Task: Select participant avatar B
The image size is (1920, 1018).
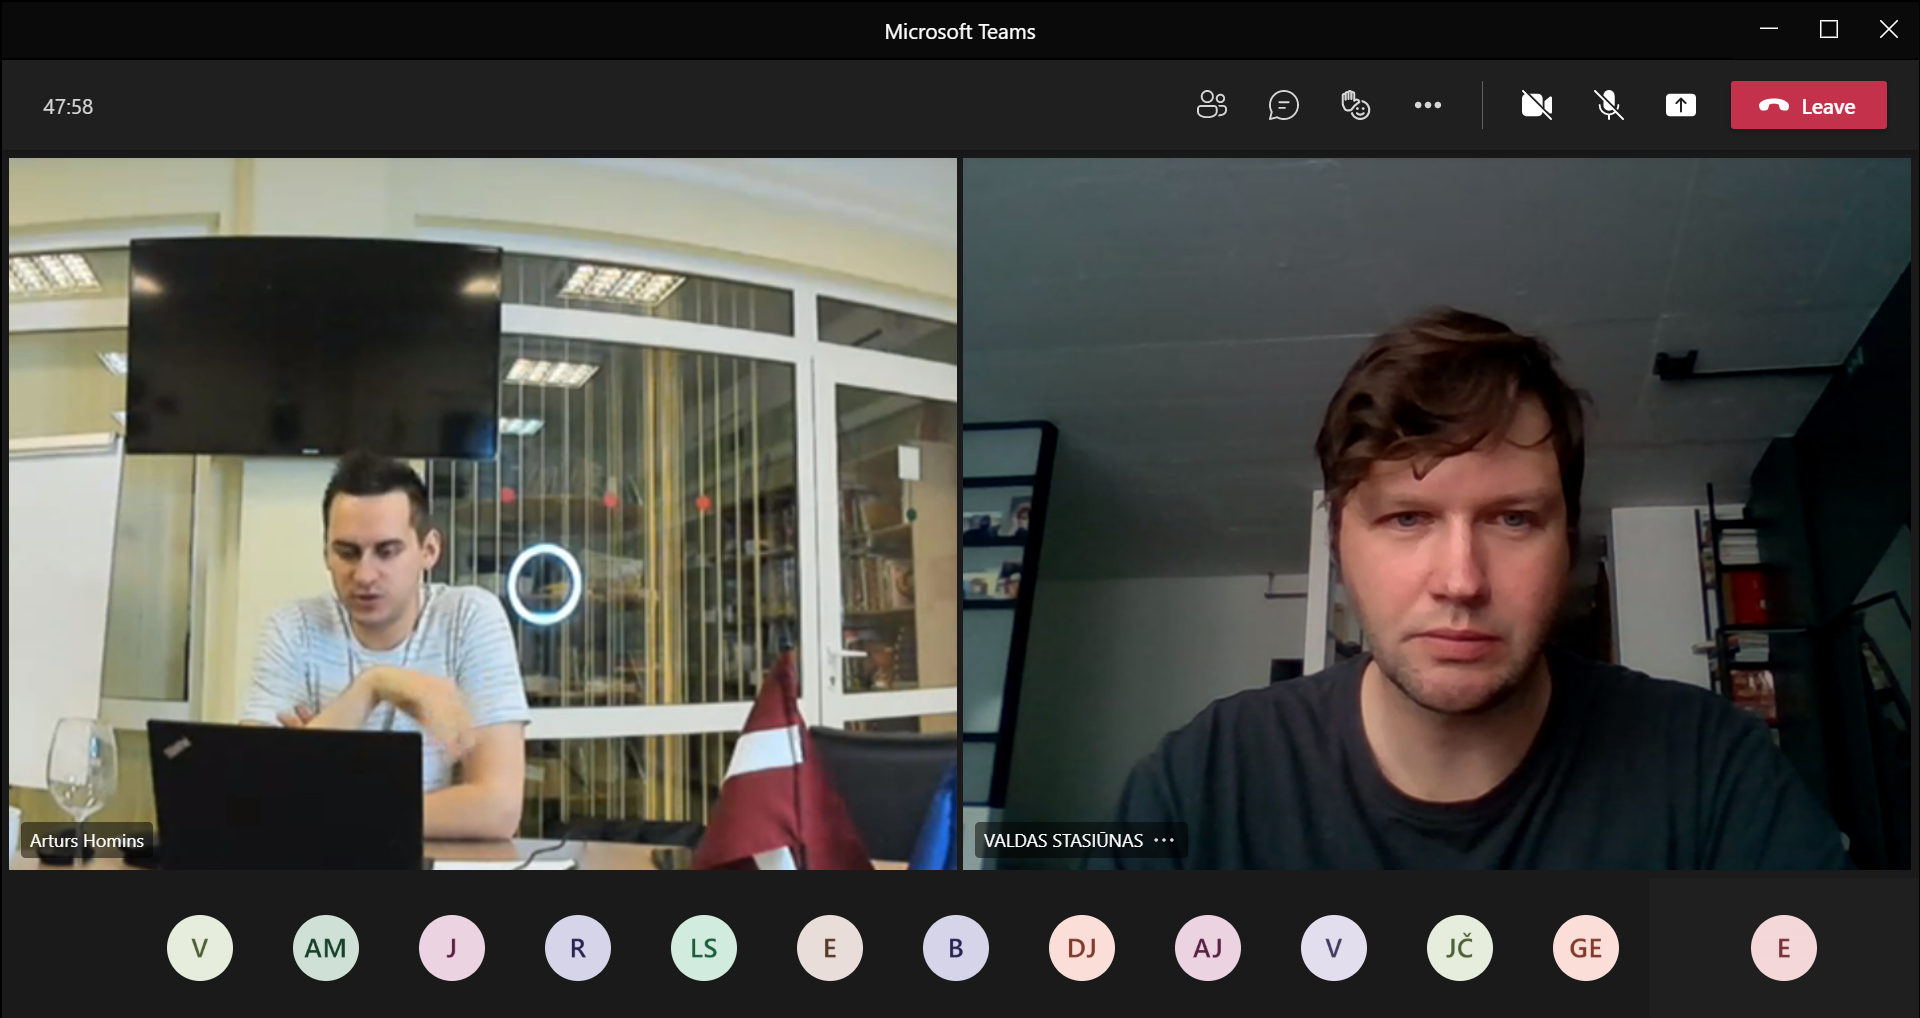Action: point(956,948)
